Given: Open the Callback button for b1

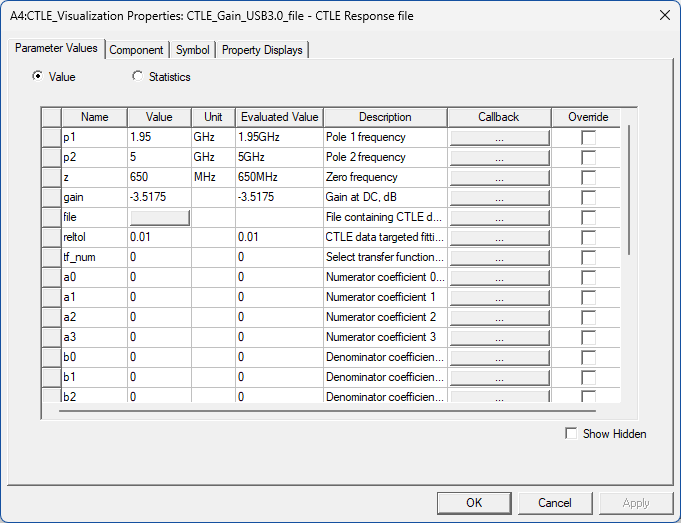Looking at the screenshot, I should tap(499, 377).
